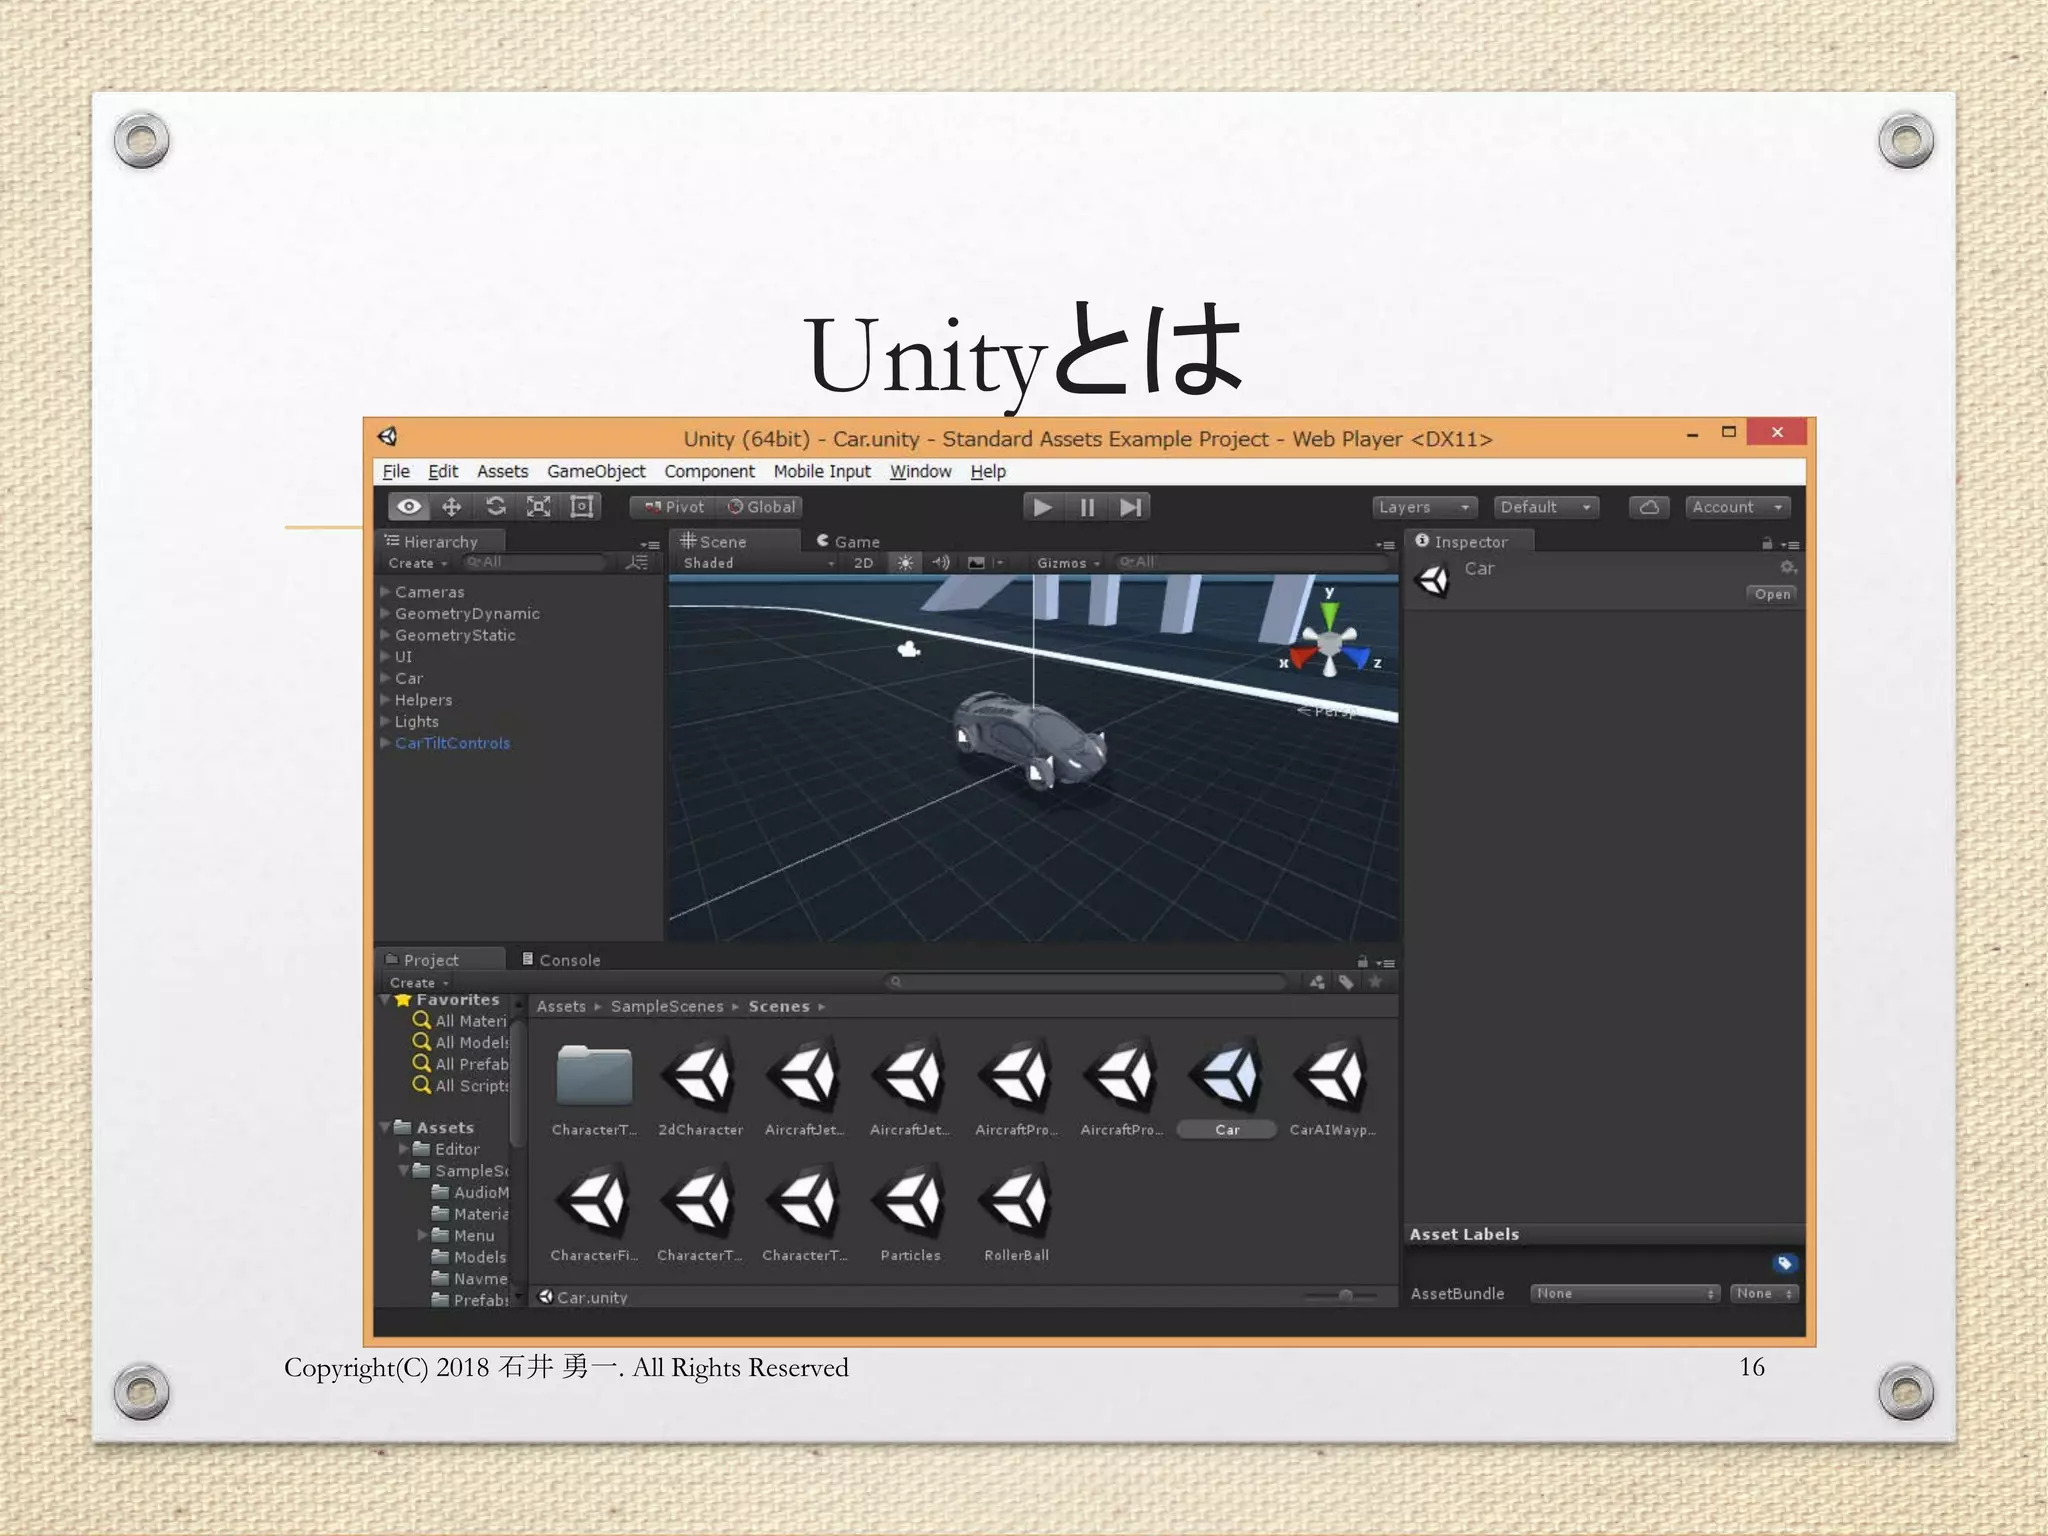Click the red X axis gizmo cone

point(1301,657)
